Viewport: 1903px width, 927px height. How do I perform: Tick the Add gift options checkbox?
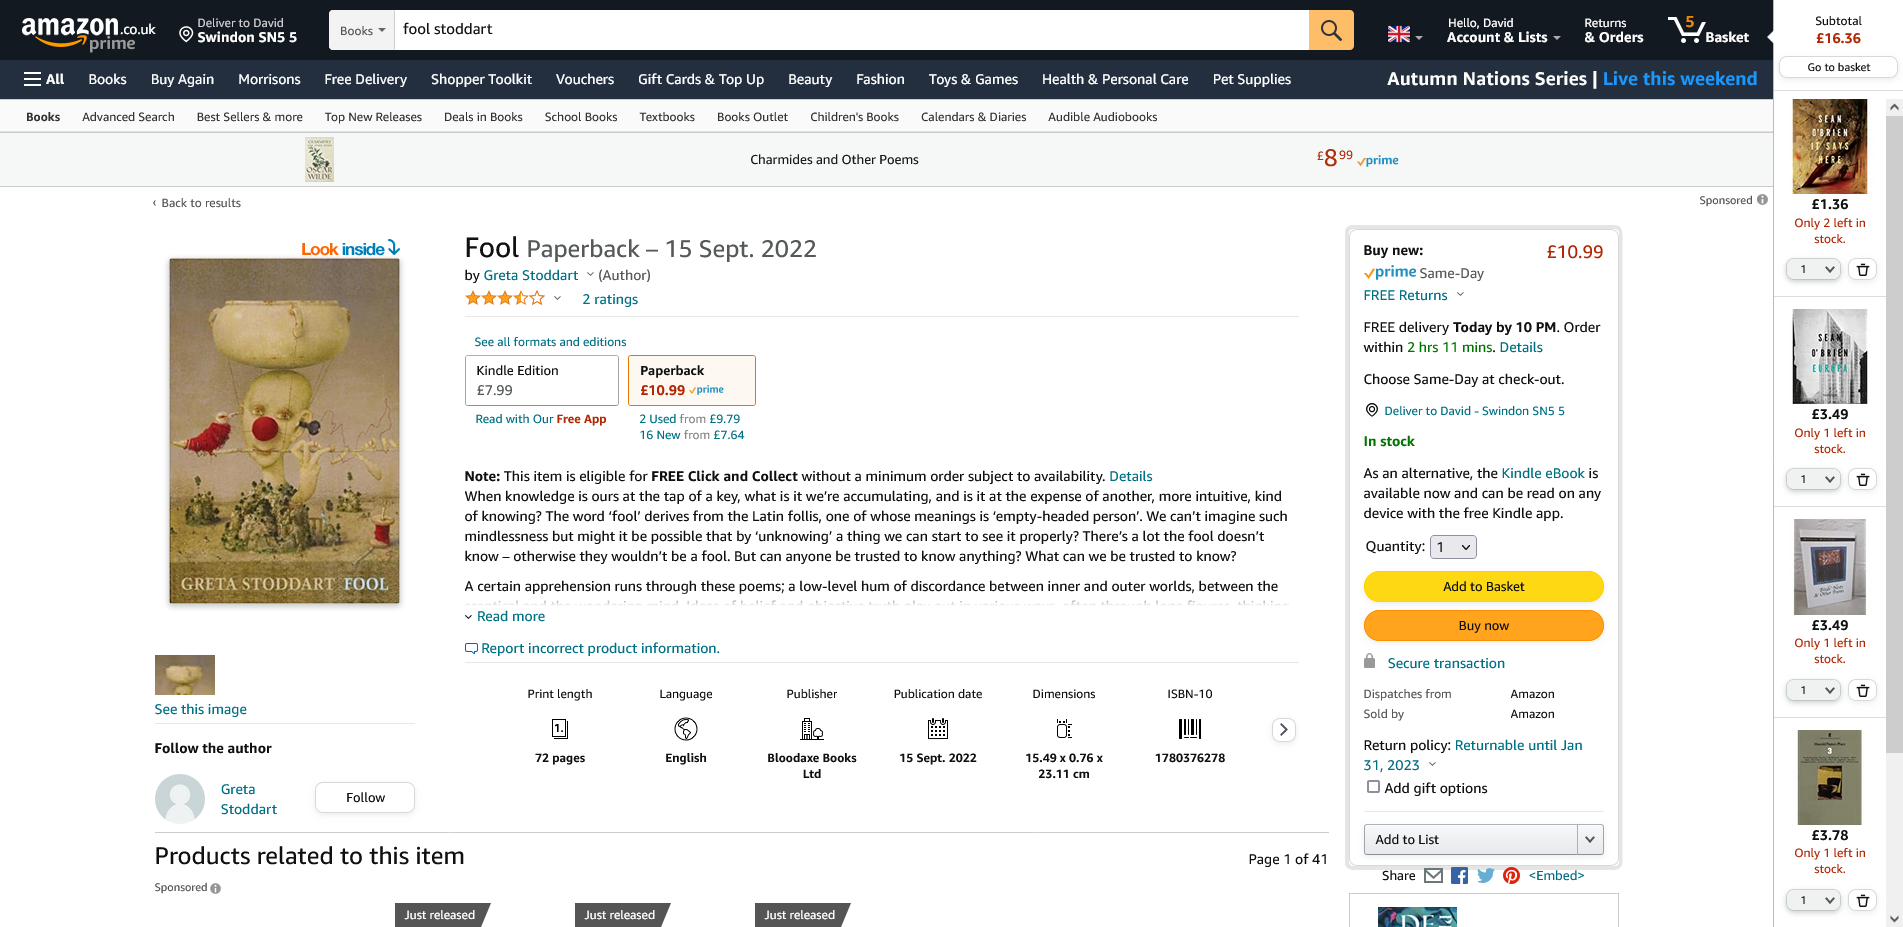pyautogui.click(x=1373, y=787)
